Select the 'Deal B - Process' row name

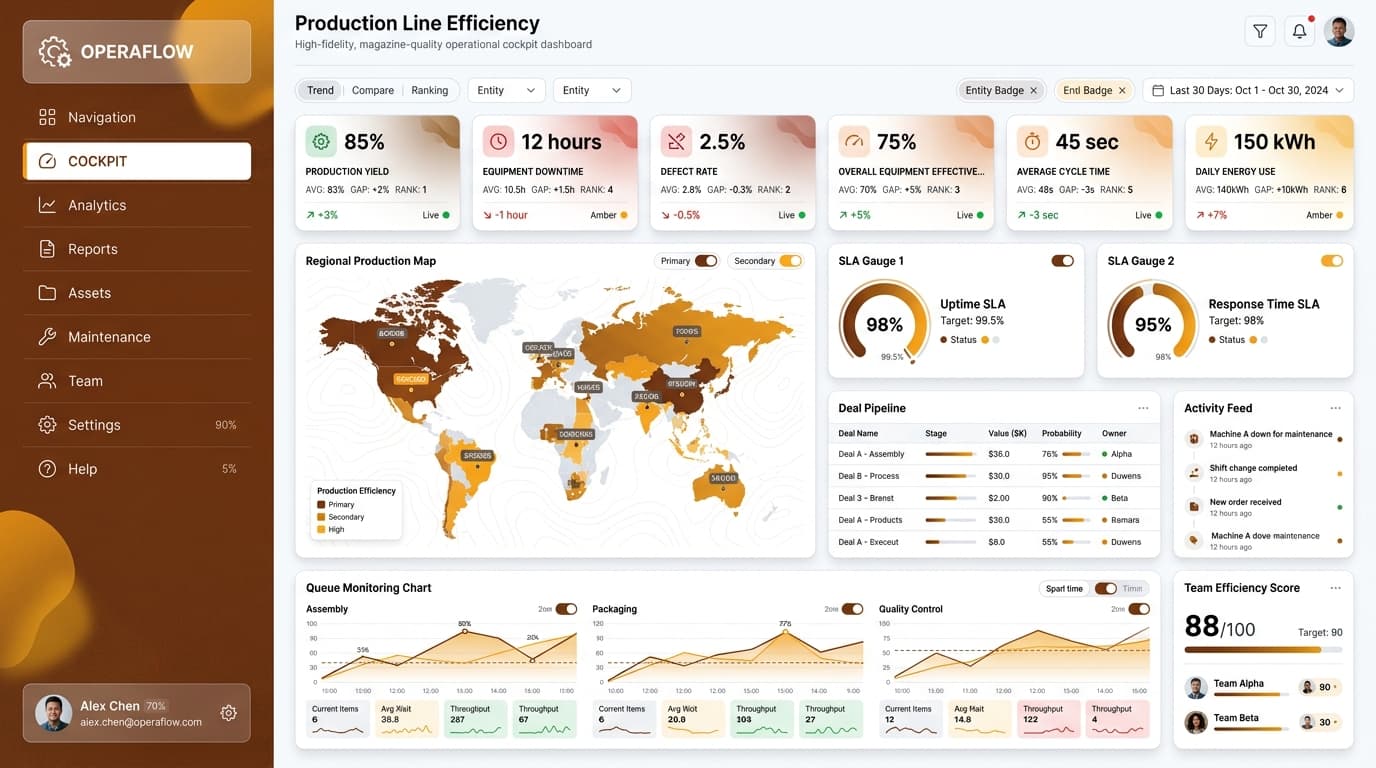869,476
